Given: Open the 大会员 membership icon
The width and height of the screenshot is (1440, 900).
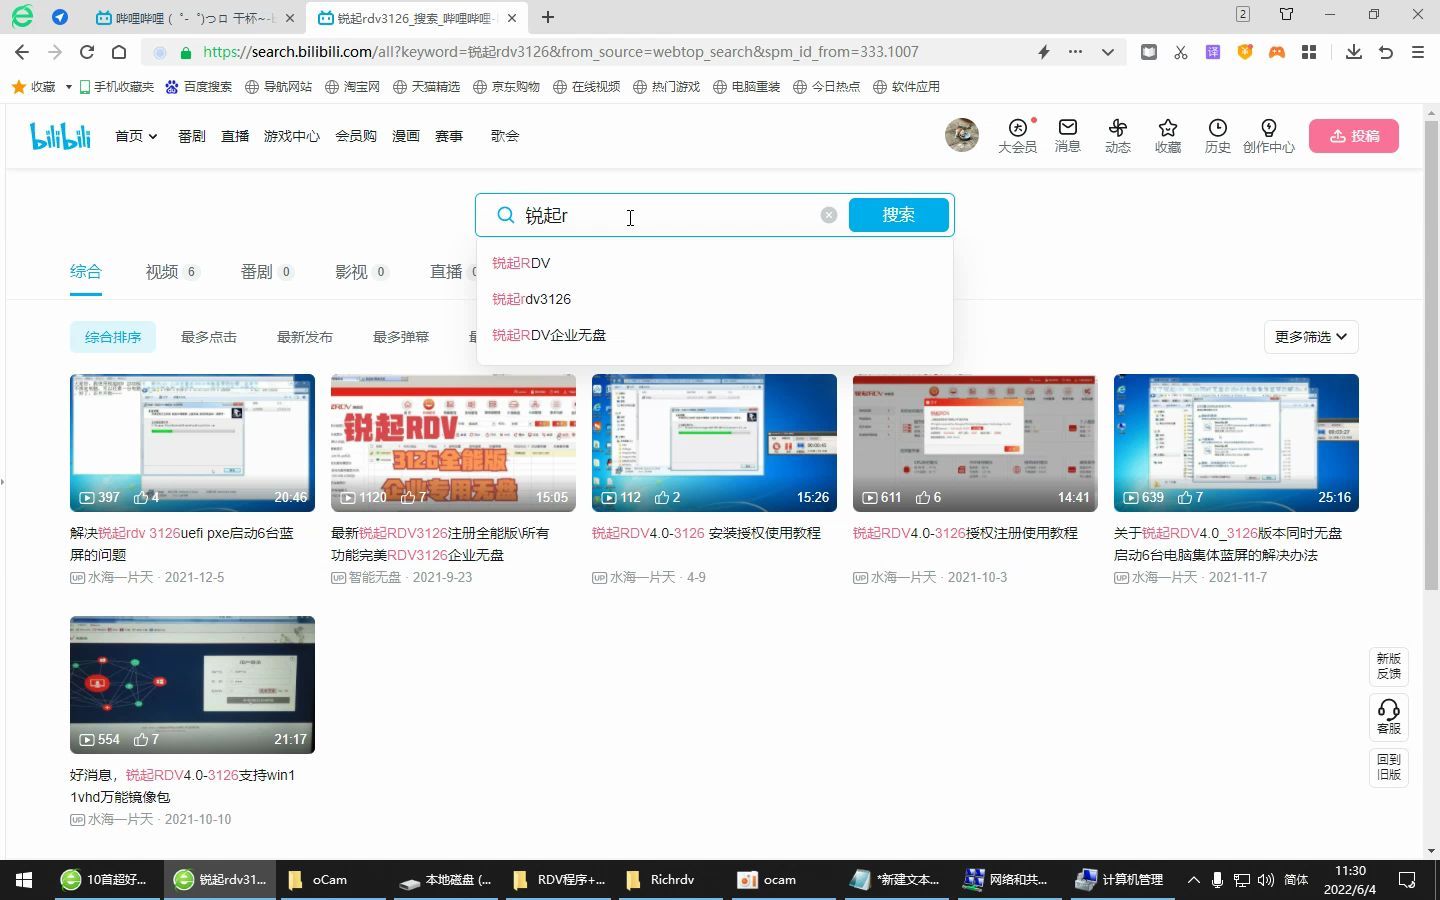Looking at the screenshot, I should pyautogui.click(x=1017, y=135).
